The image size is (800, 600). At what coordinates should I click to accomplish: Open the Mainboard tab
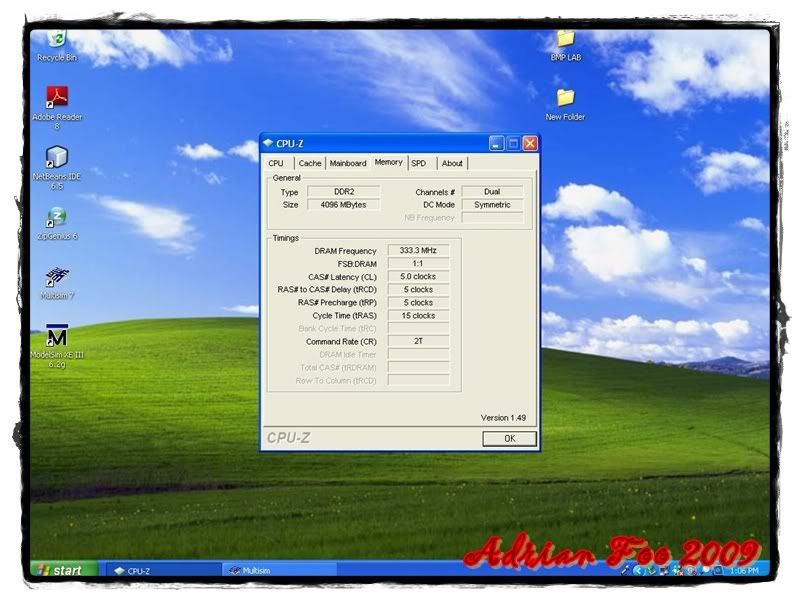(348, 163)
